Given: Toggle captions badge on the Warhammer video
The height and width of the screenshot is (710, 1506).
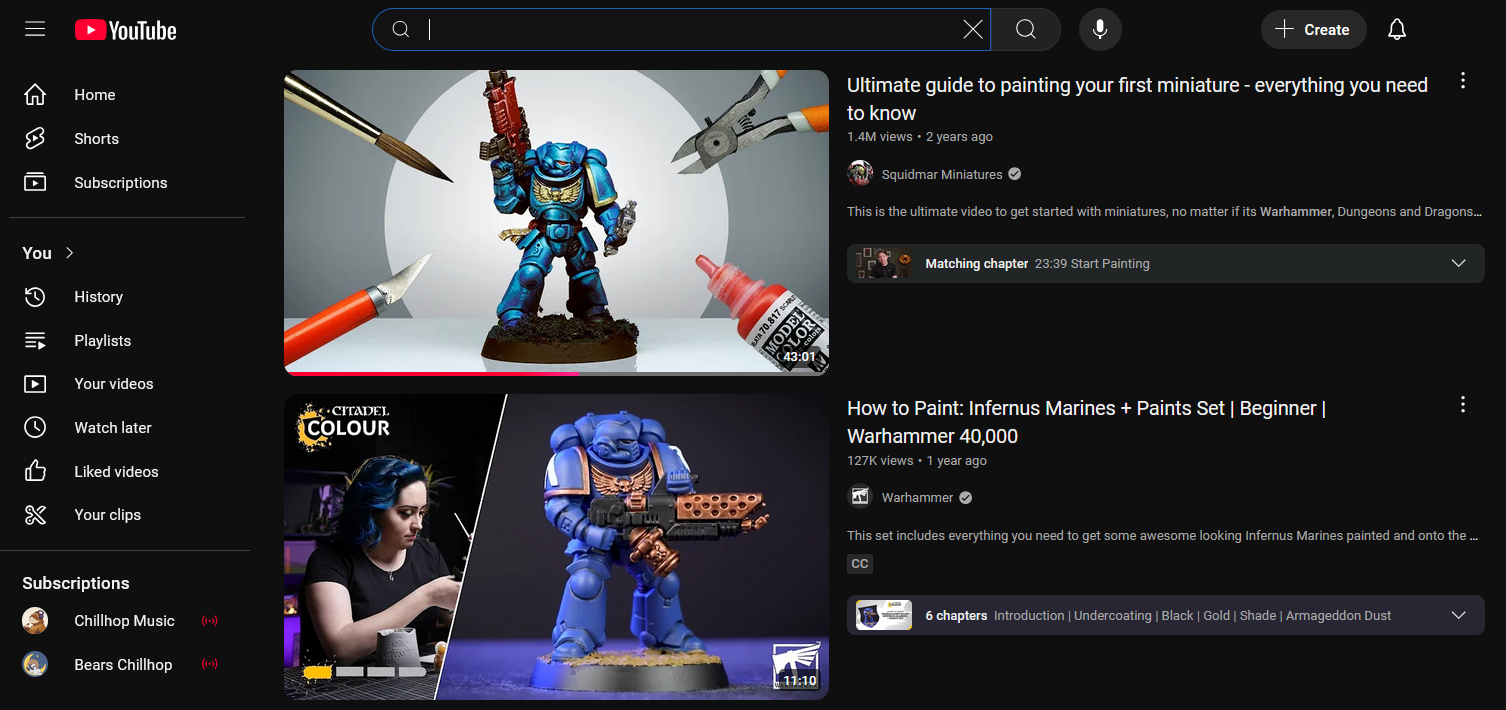Looking at the screenshot, I should pos(859,563).
